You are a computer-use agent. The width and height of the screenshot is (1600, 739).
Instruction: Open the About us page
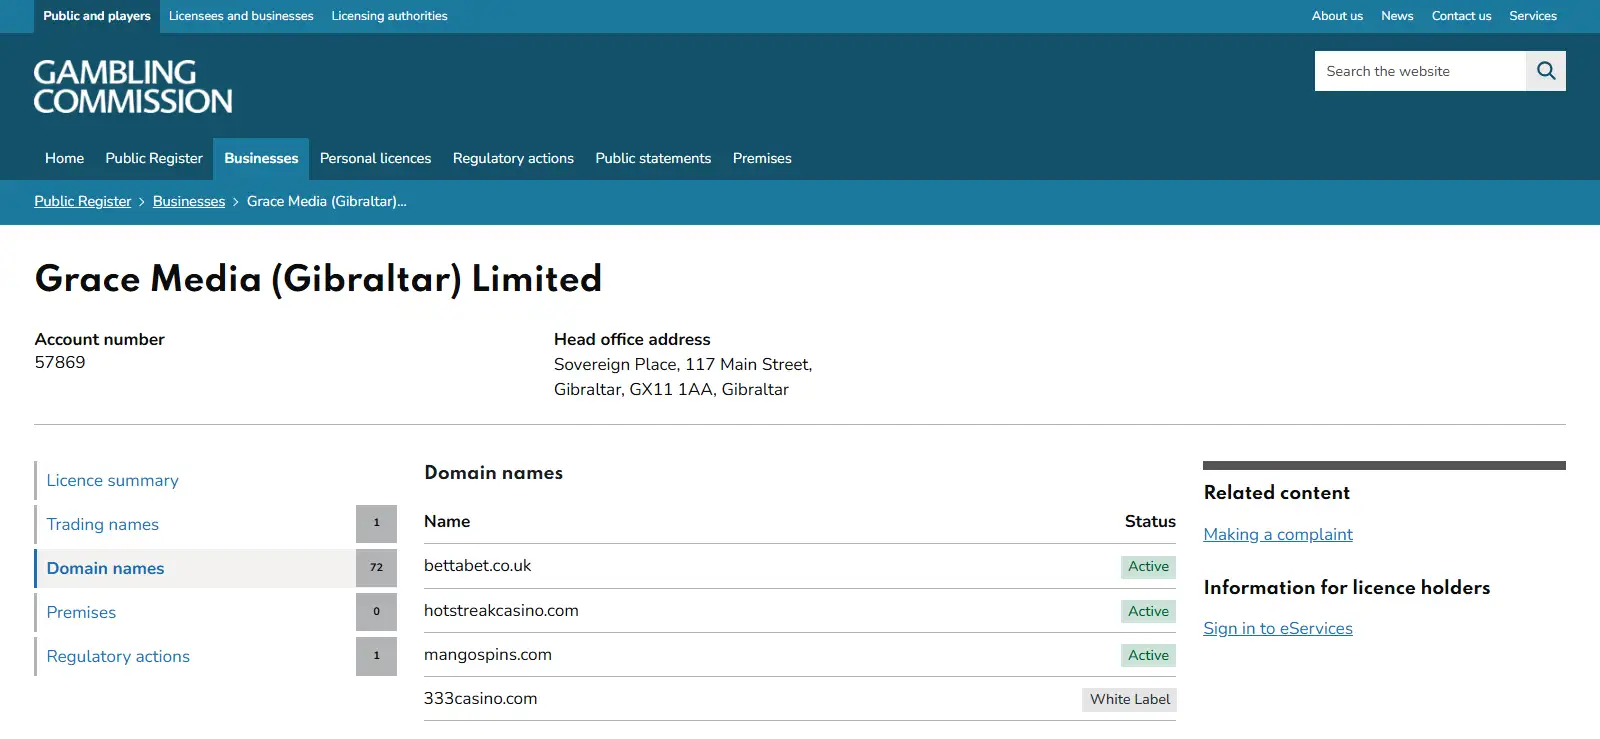pyautogui.click(x=1337, y=16)
